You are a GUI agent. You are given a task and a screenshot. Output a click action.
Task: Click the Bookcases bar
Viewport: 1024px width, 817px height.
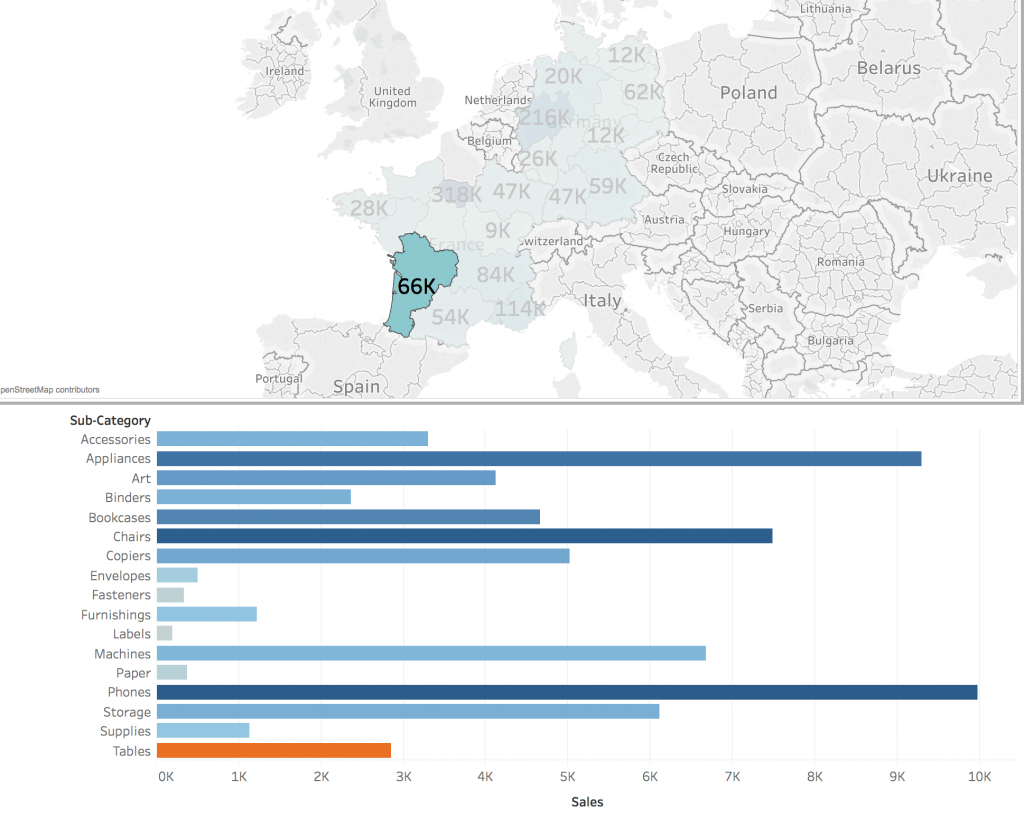[348, 517]
